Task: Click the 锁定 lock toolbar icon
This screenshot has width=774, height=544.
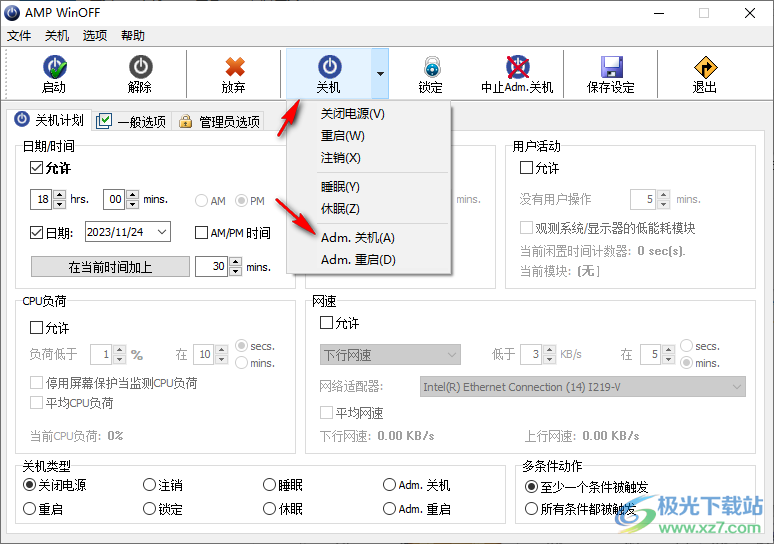Action: point(432,67)
